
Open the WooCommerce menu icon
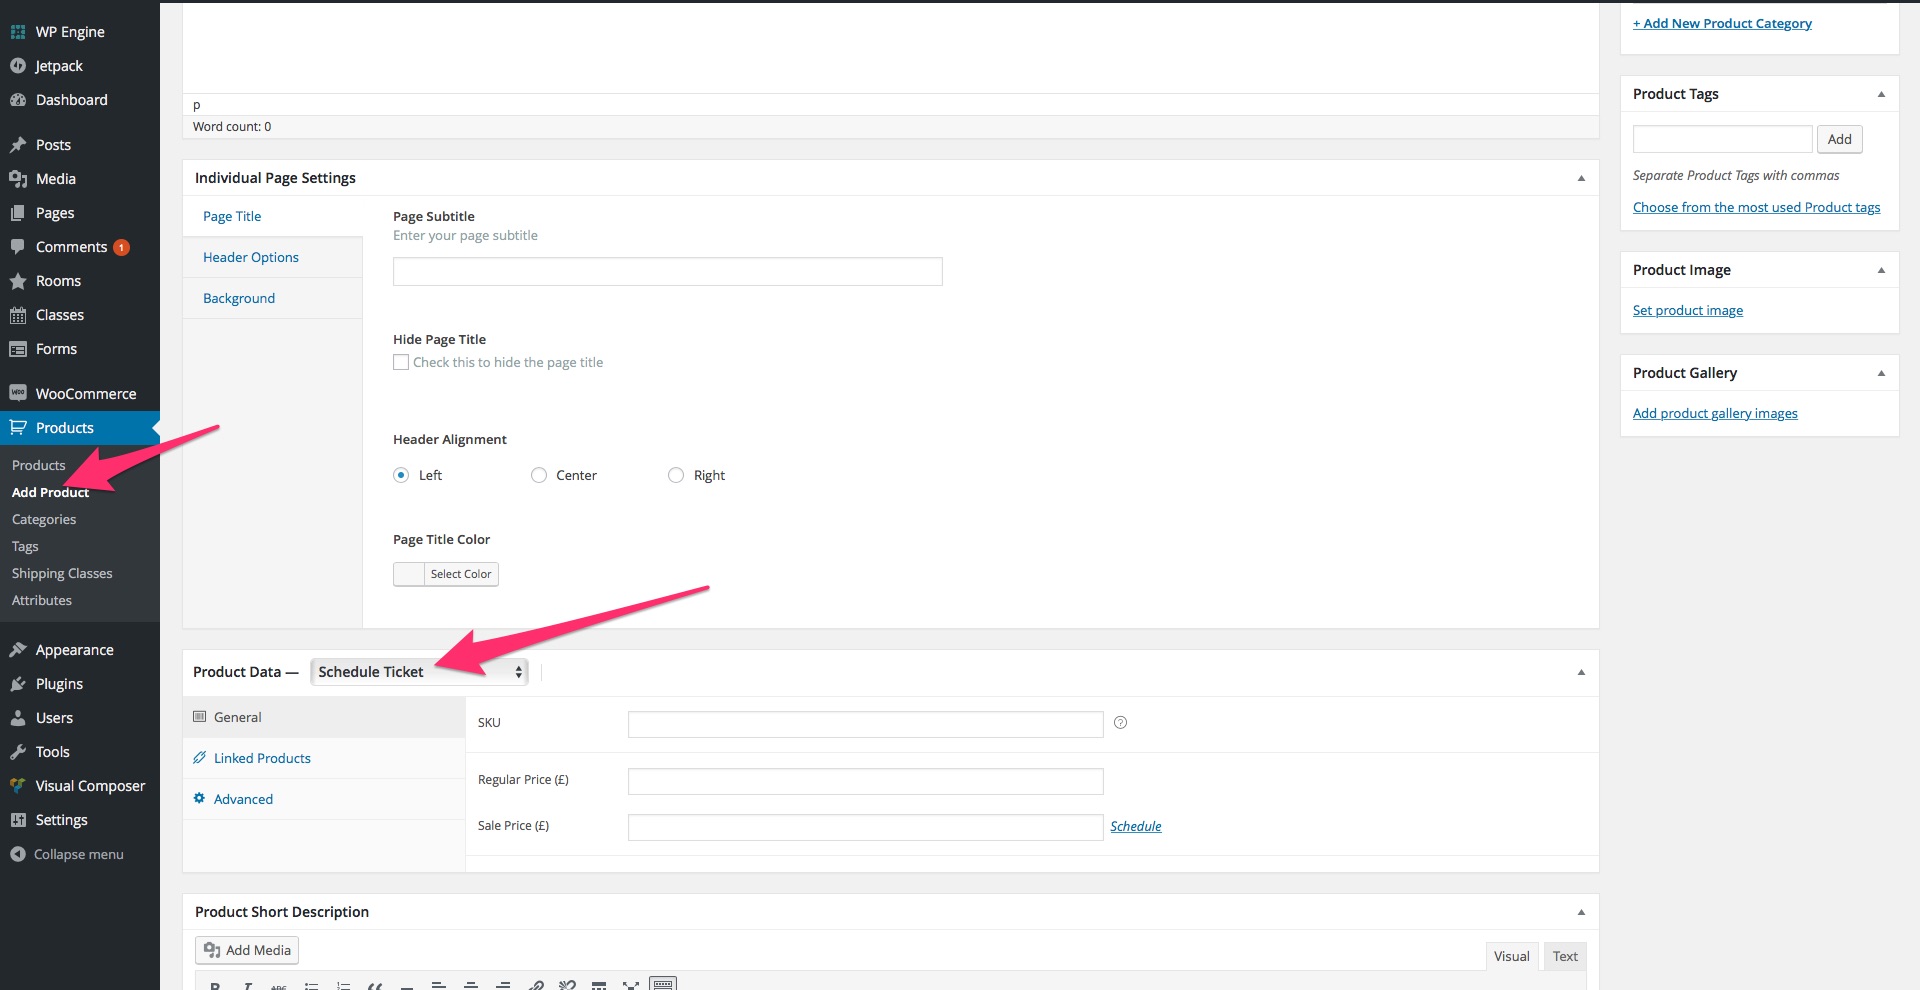(18, 393)
